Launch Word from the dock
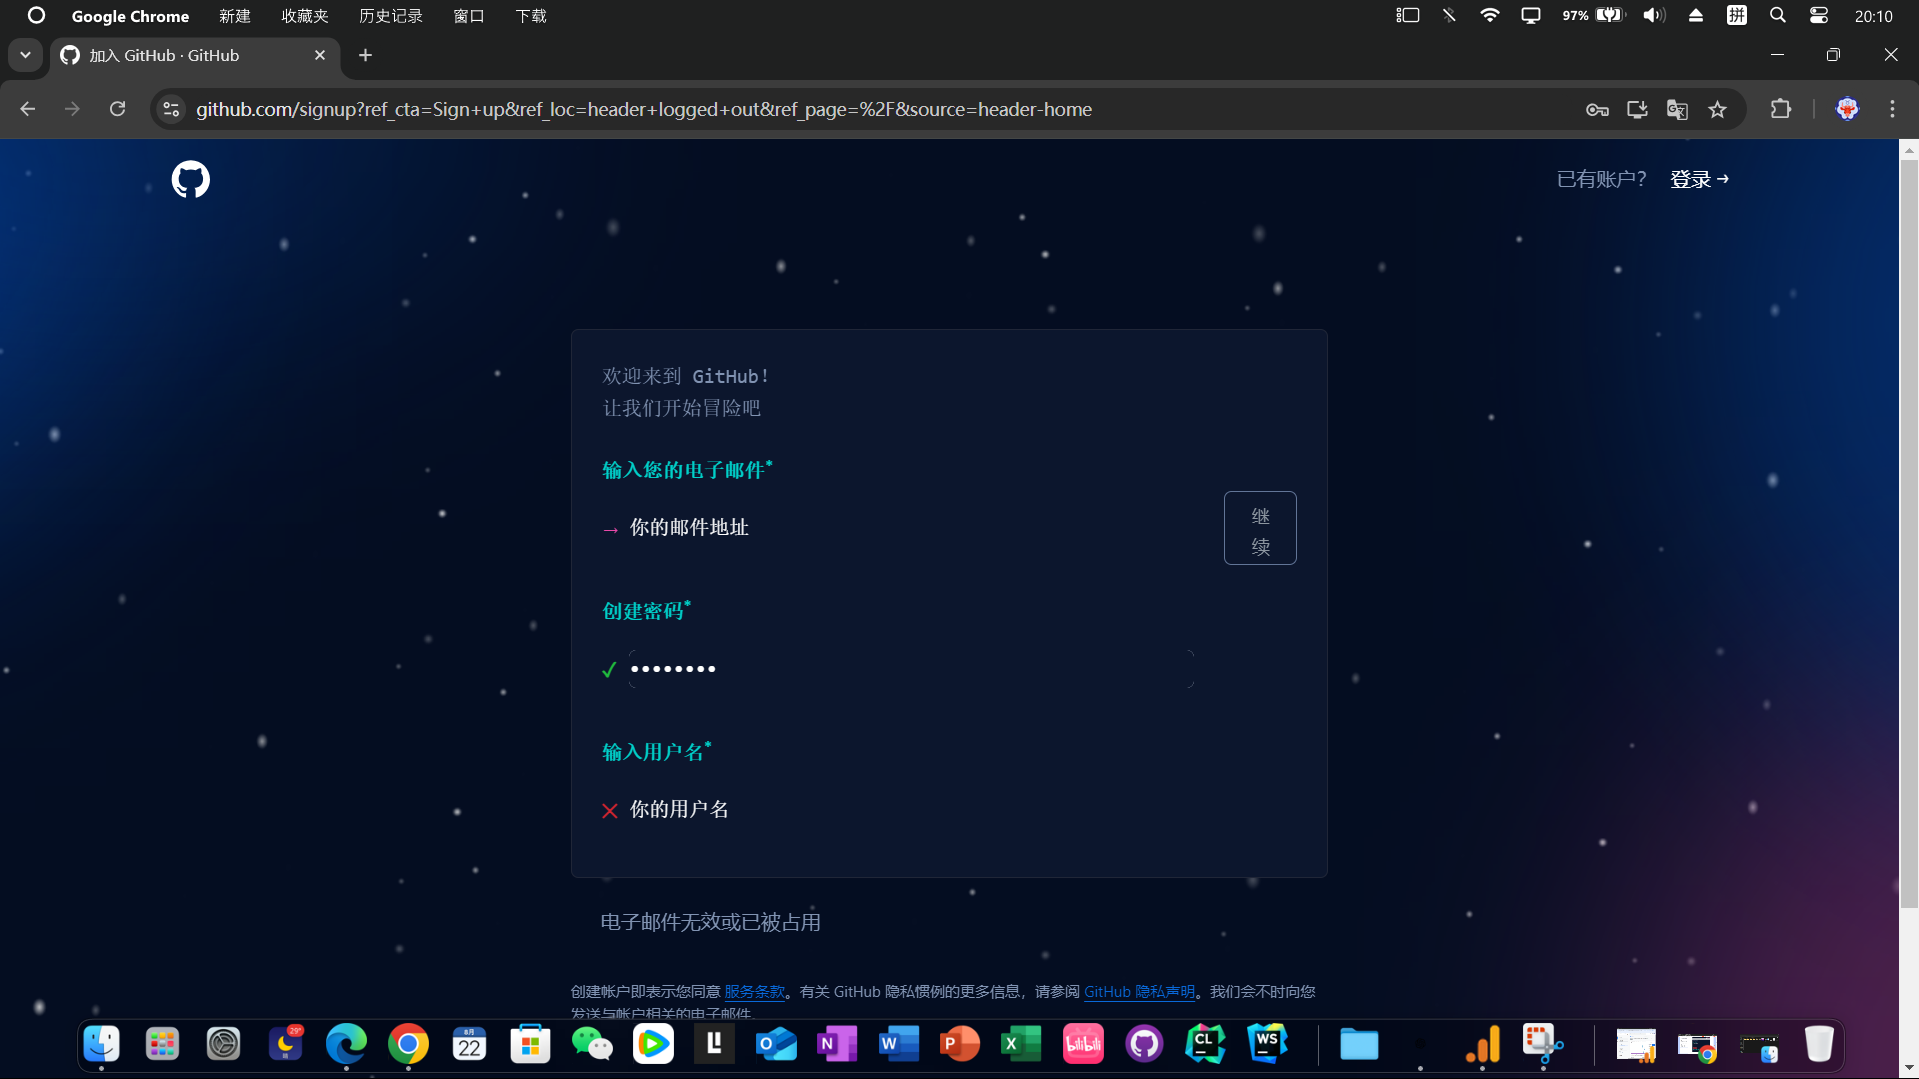 898,1044
